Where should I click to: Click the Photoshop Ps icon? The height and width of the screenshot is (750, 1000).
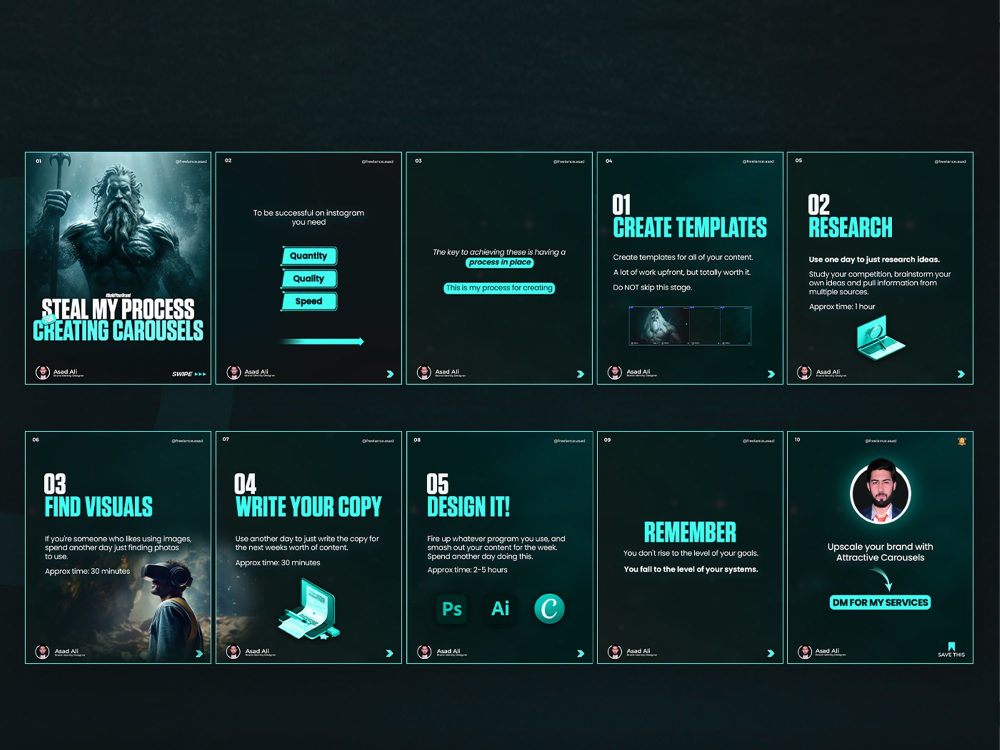coord(452,608)
